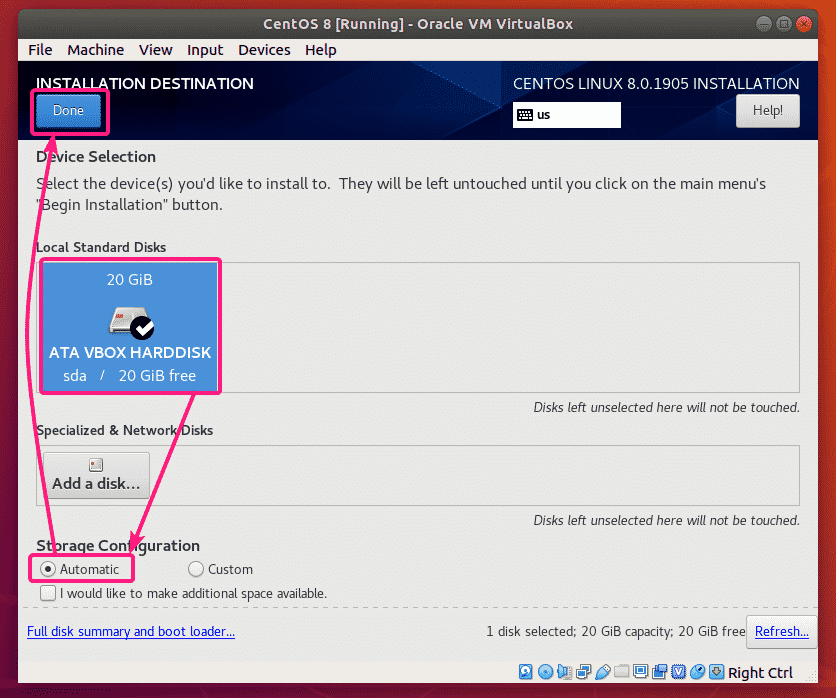
Task: Click the Right Ctrl host key label
Action: coord(760,672)
